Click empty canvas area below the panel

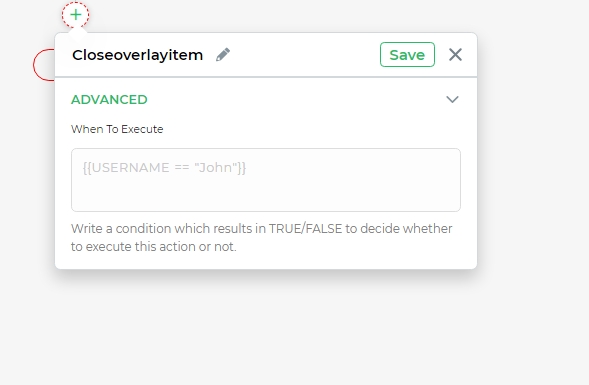(266, 327)
